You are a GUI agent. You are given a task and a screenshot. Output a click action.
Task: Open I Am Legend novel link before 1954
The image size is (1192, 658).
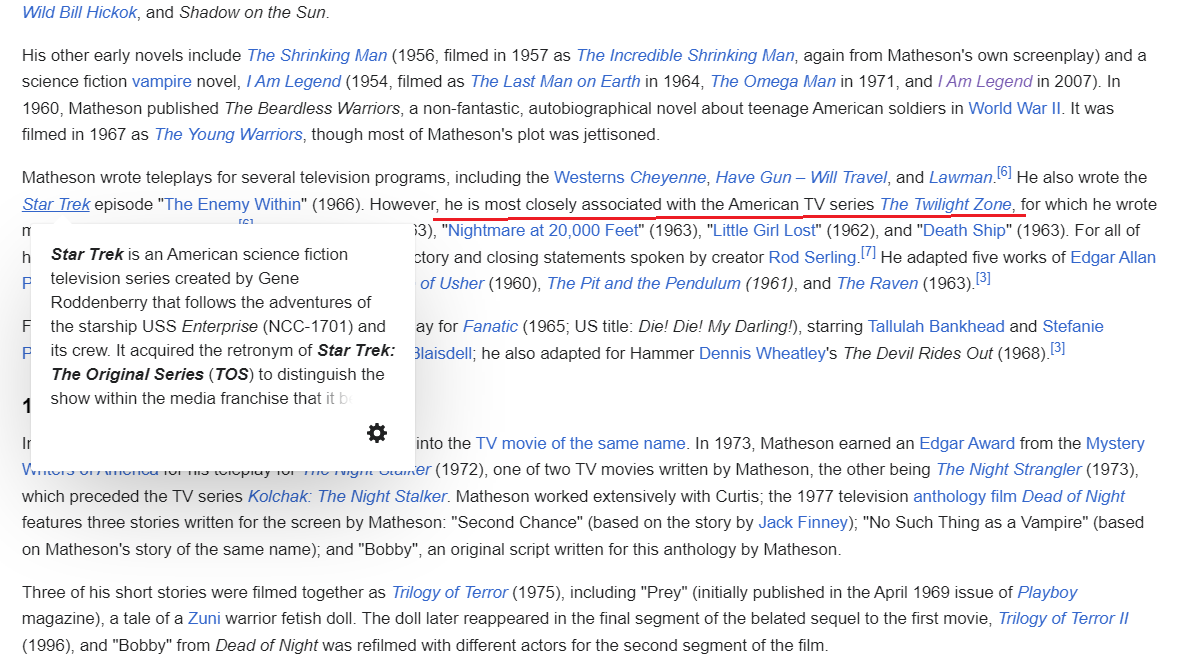coord(293,81)
